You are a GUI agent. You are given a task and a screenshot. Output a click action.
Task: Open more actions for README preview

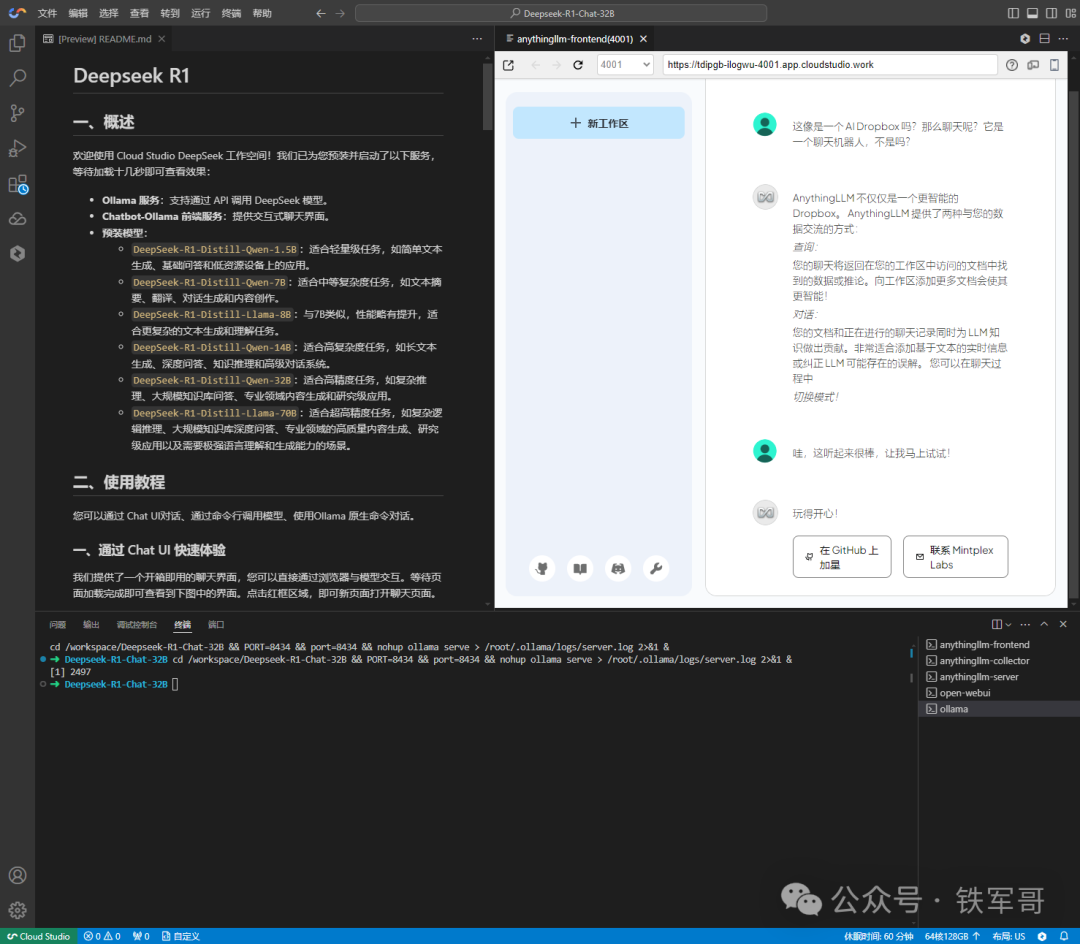pyautogui.click(x=477, y=39)
